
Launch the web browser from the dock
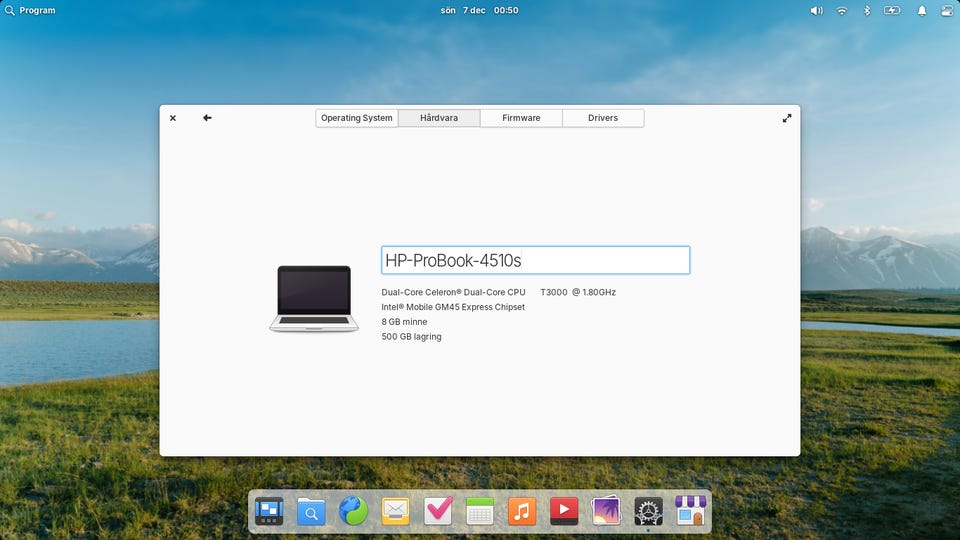353,511
